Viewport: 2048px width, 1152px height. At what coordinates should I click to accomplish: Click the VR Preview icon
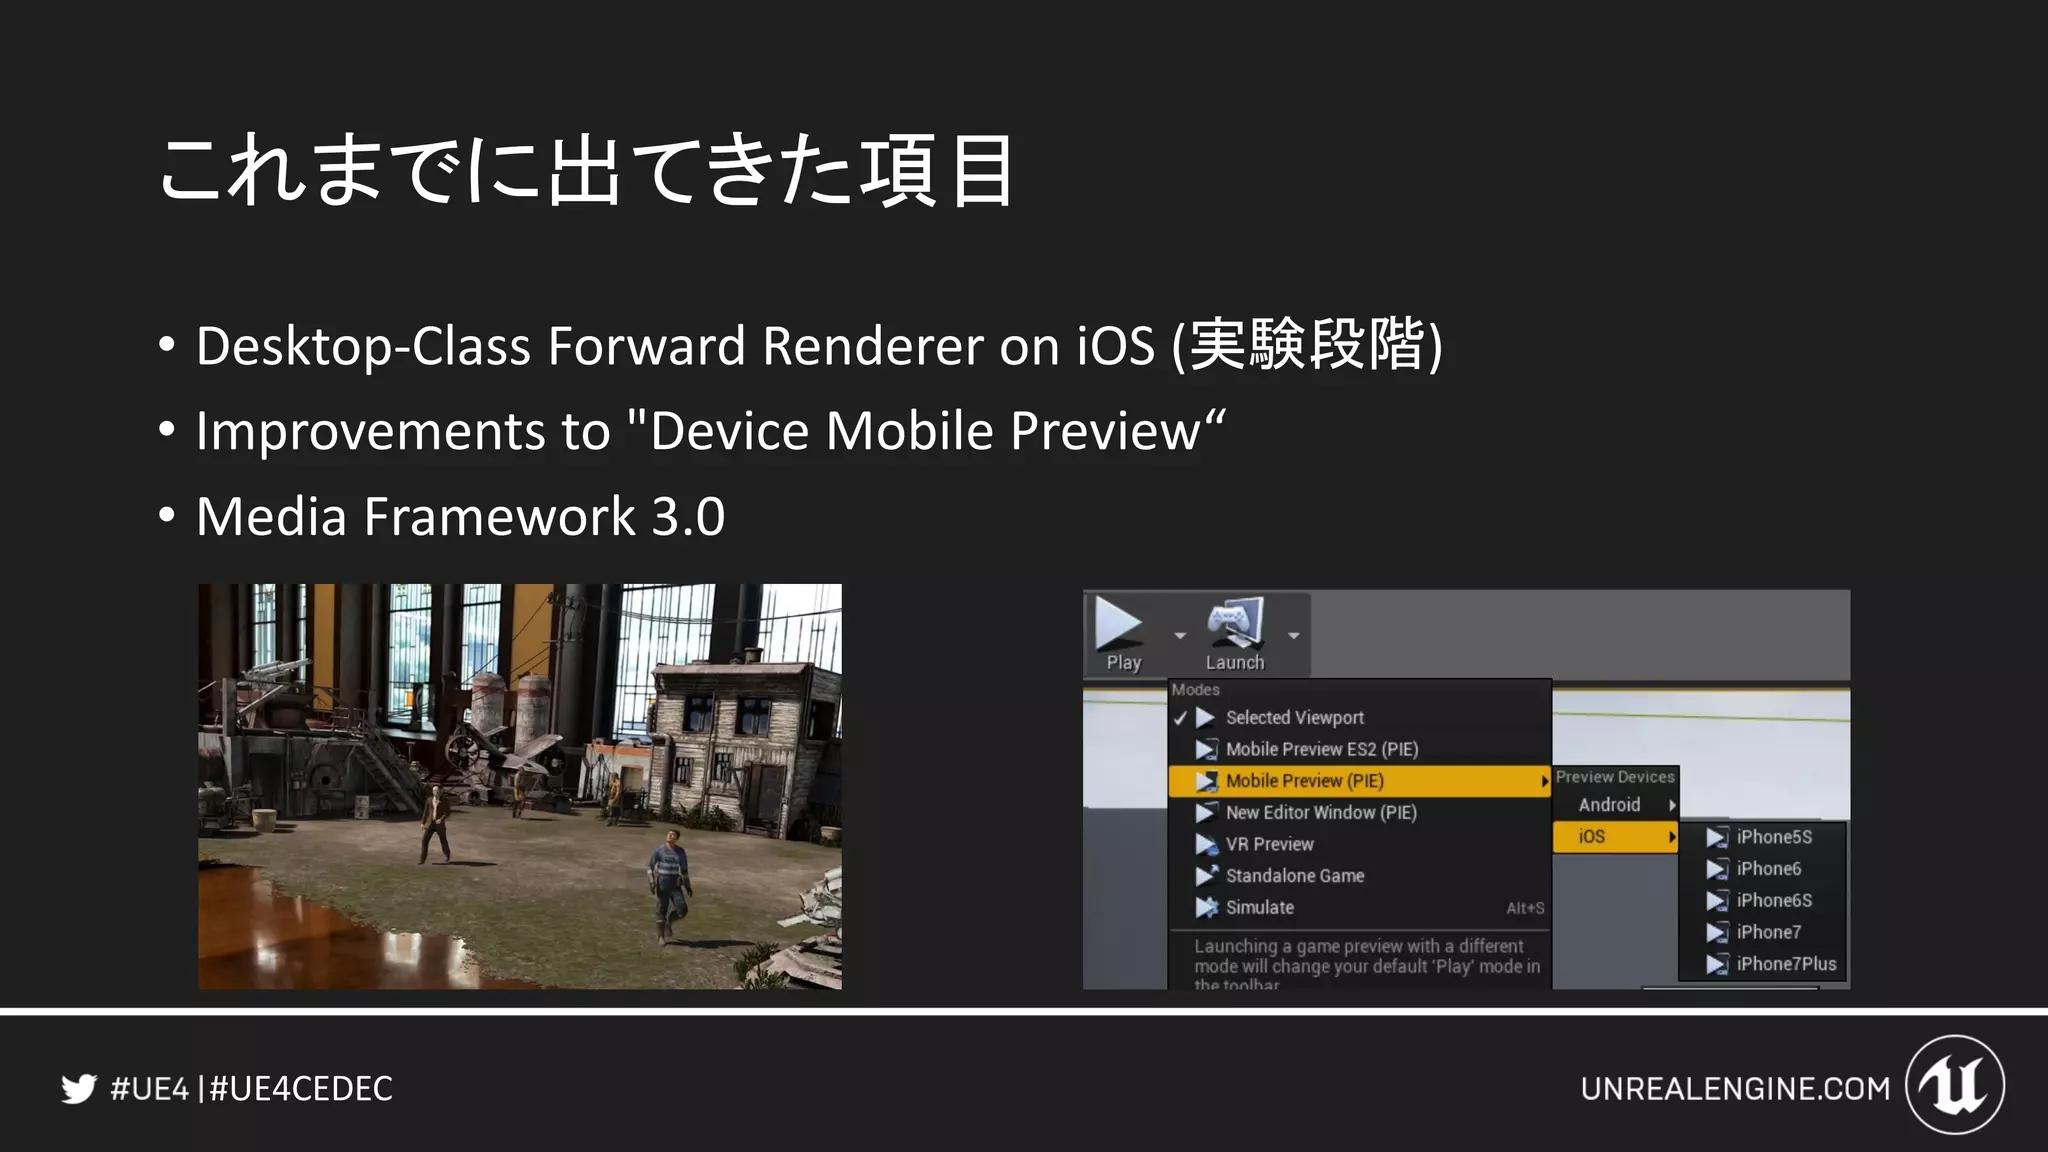[1207, 844]
